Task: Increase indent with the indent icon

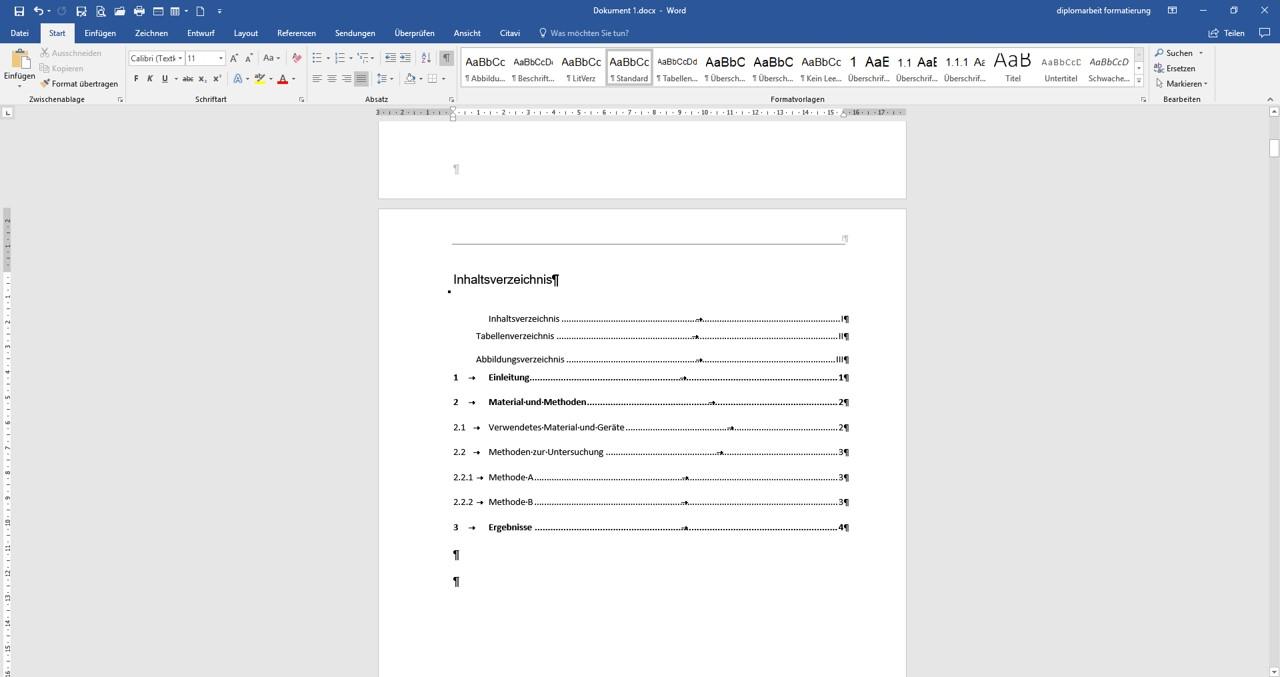Action: [405, 58]
